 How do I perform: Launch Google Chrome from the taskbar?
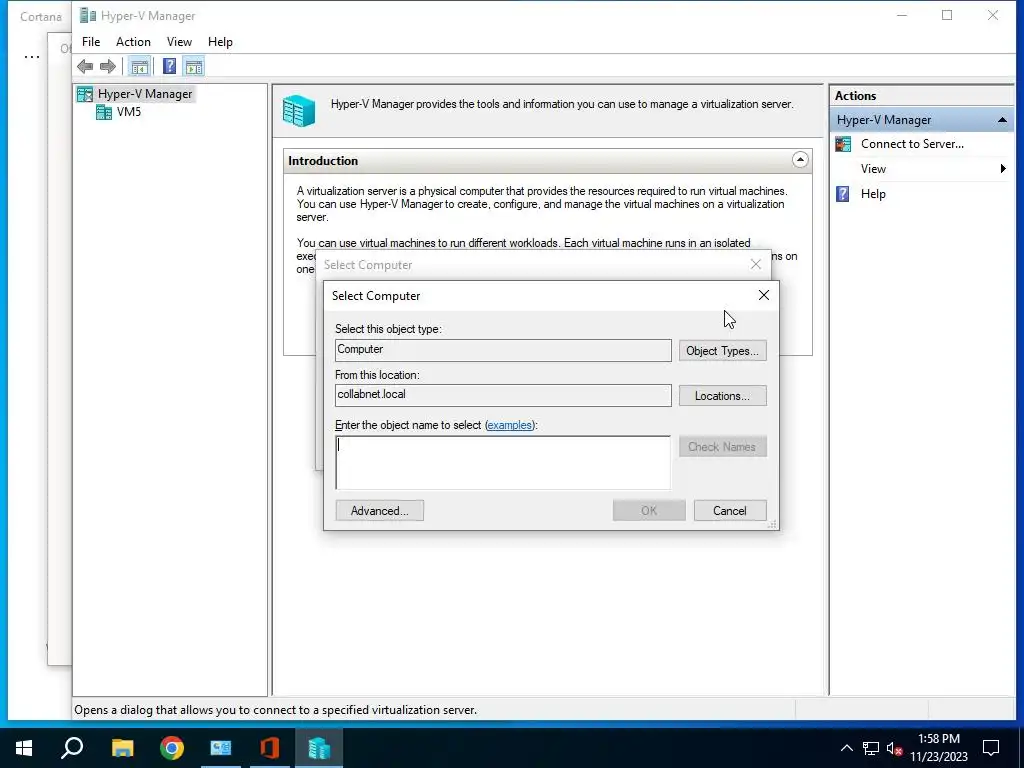click(172, 748)
